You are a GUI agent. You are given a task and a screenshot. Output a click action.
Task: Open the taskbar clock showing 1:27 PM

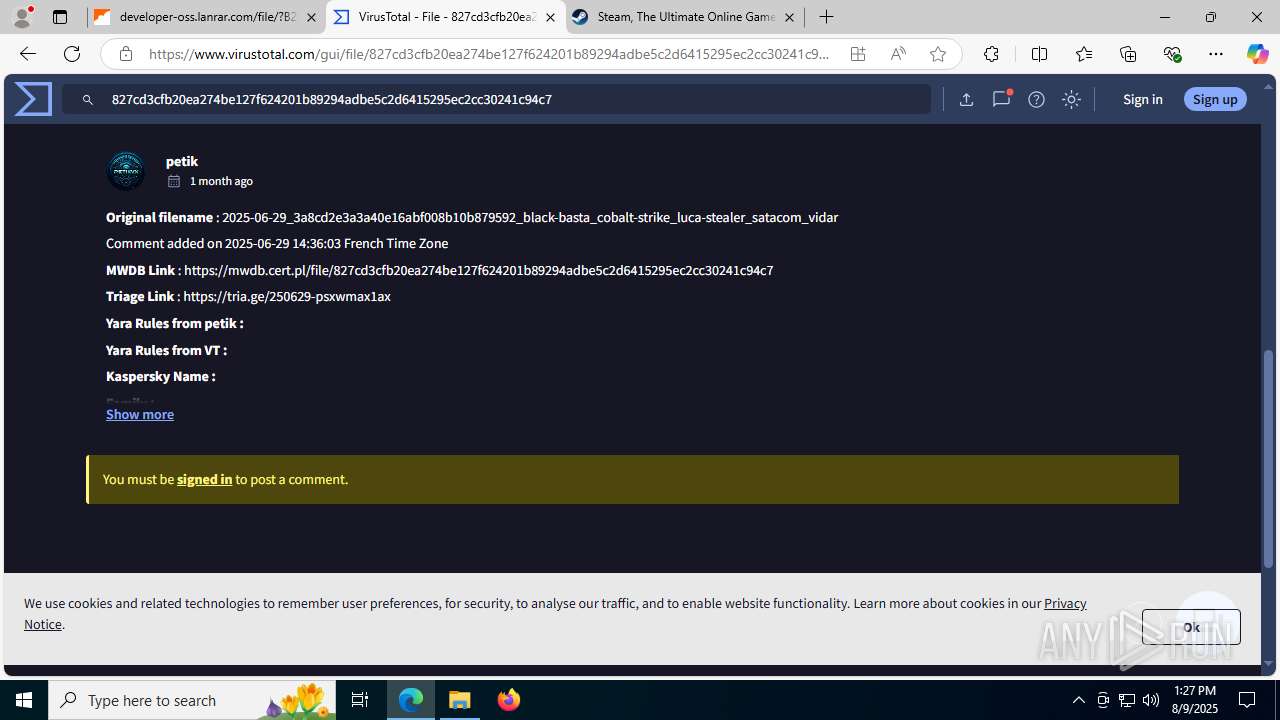tap(1193, 700)
